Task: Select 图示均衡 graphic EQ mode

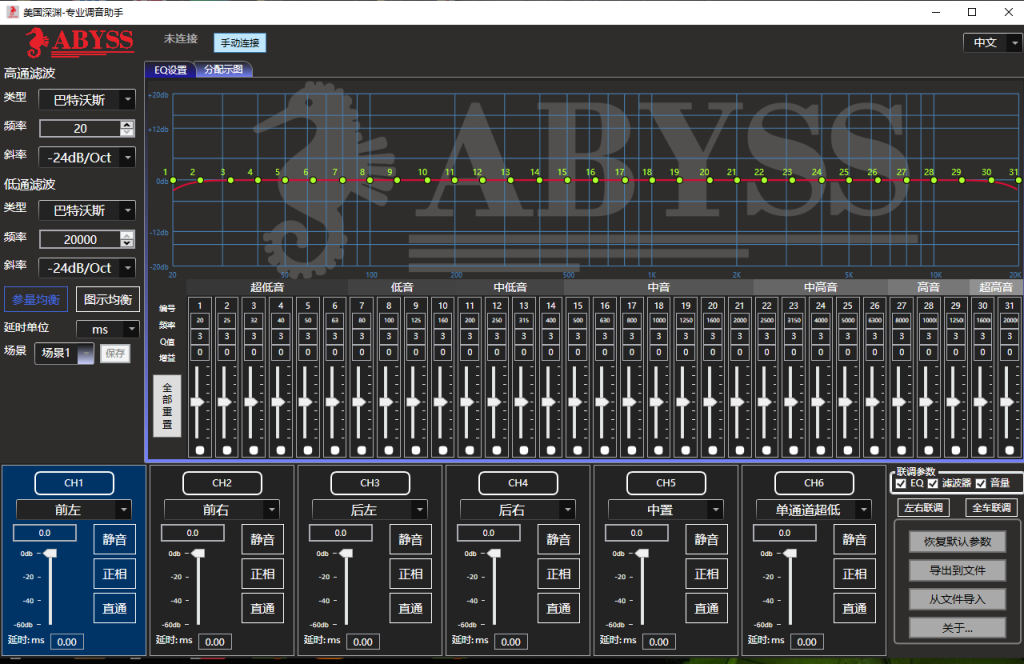Action: pos(108,300)
